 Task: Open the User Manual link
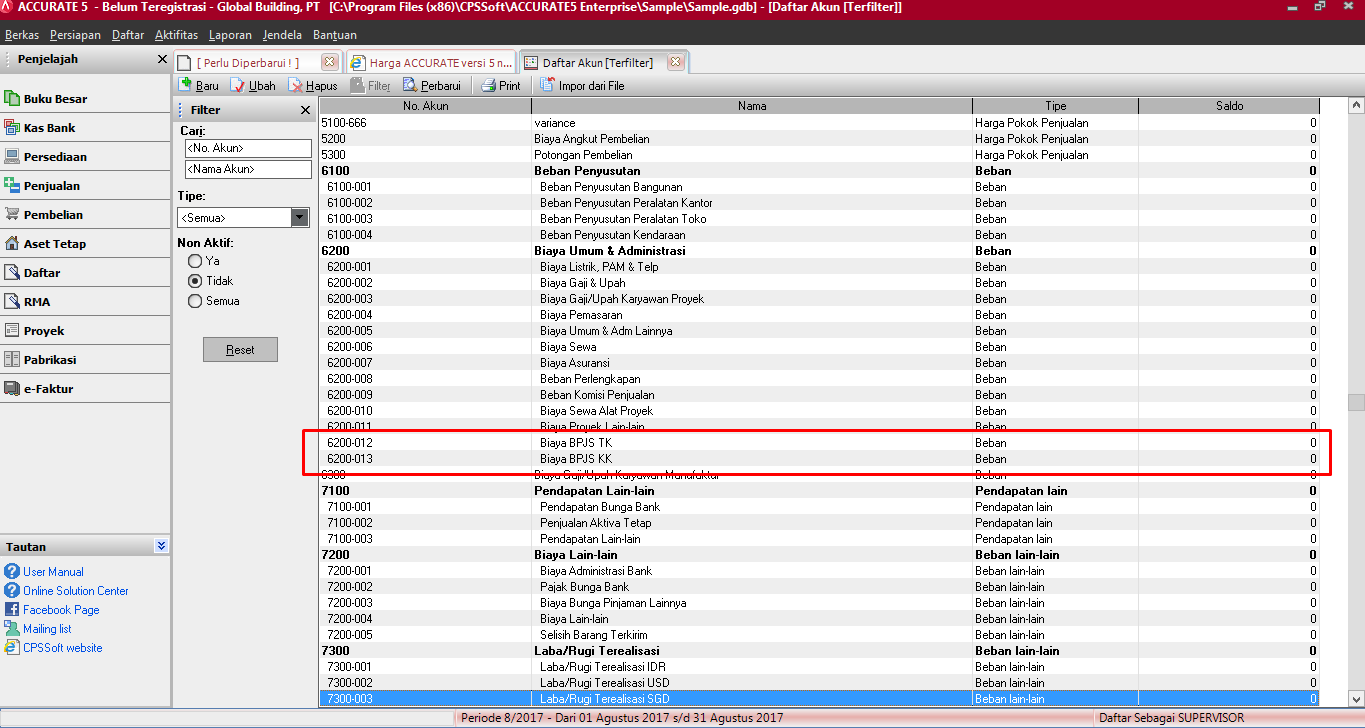53,572
